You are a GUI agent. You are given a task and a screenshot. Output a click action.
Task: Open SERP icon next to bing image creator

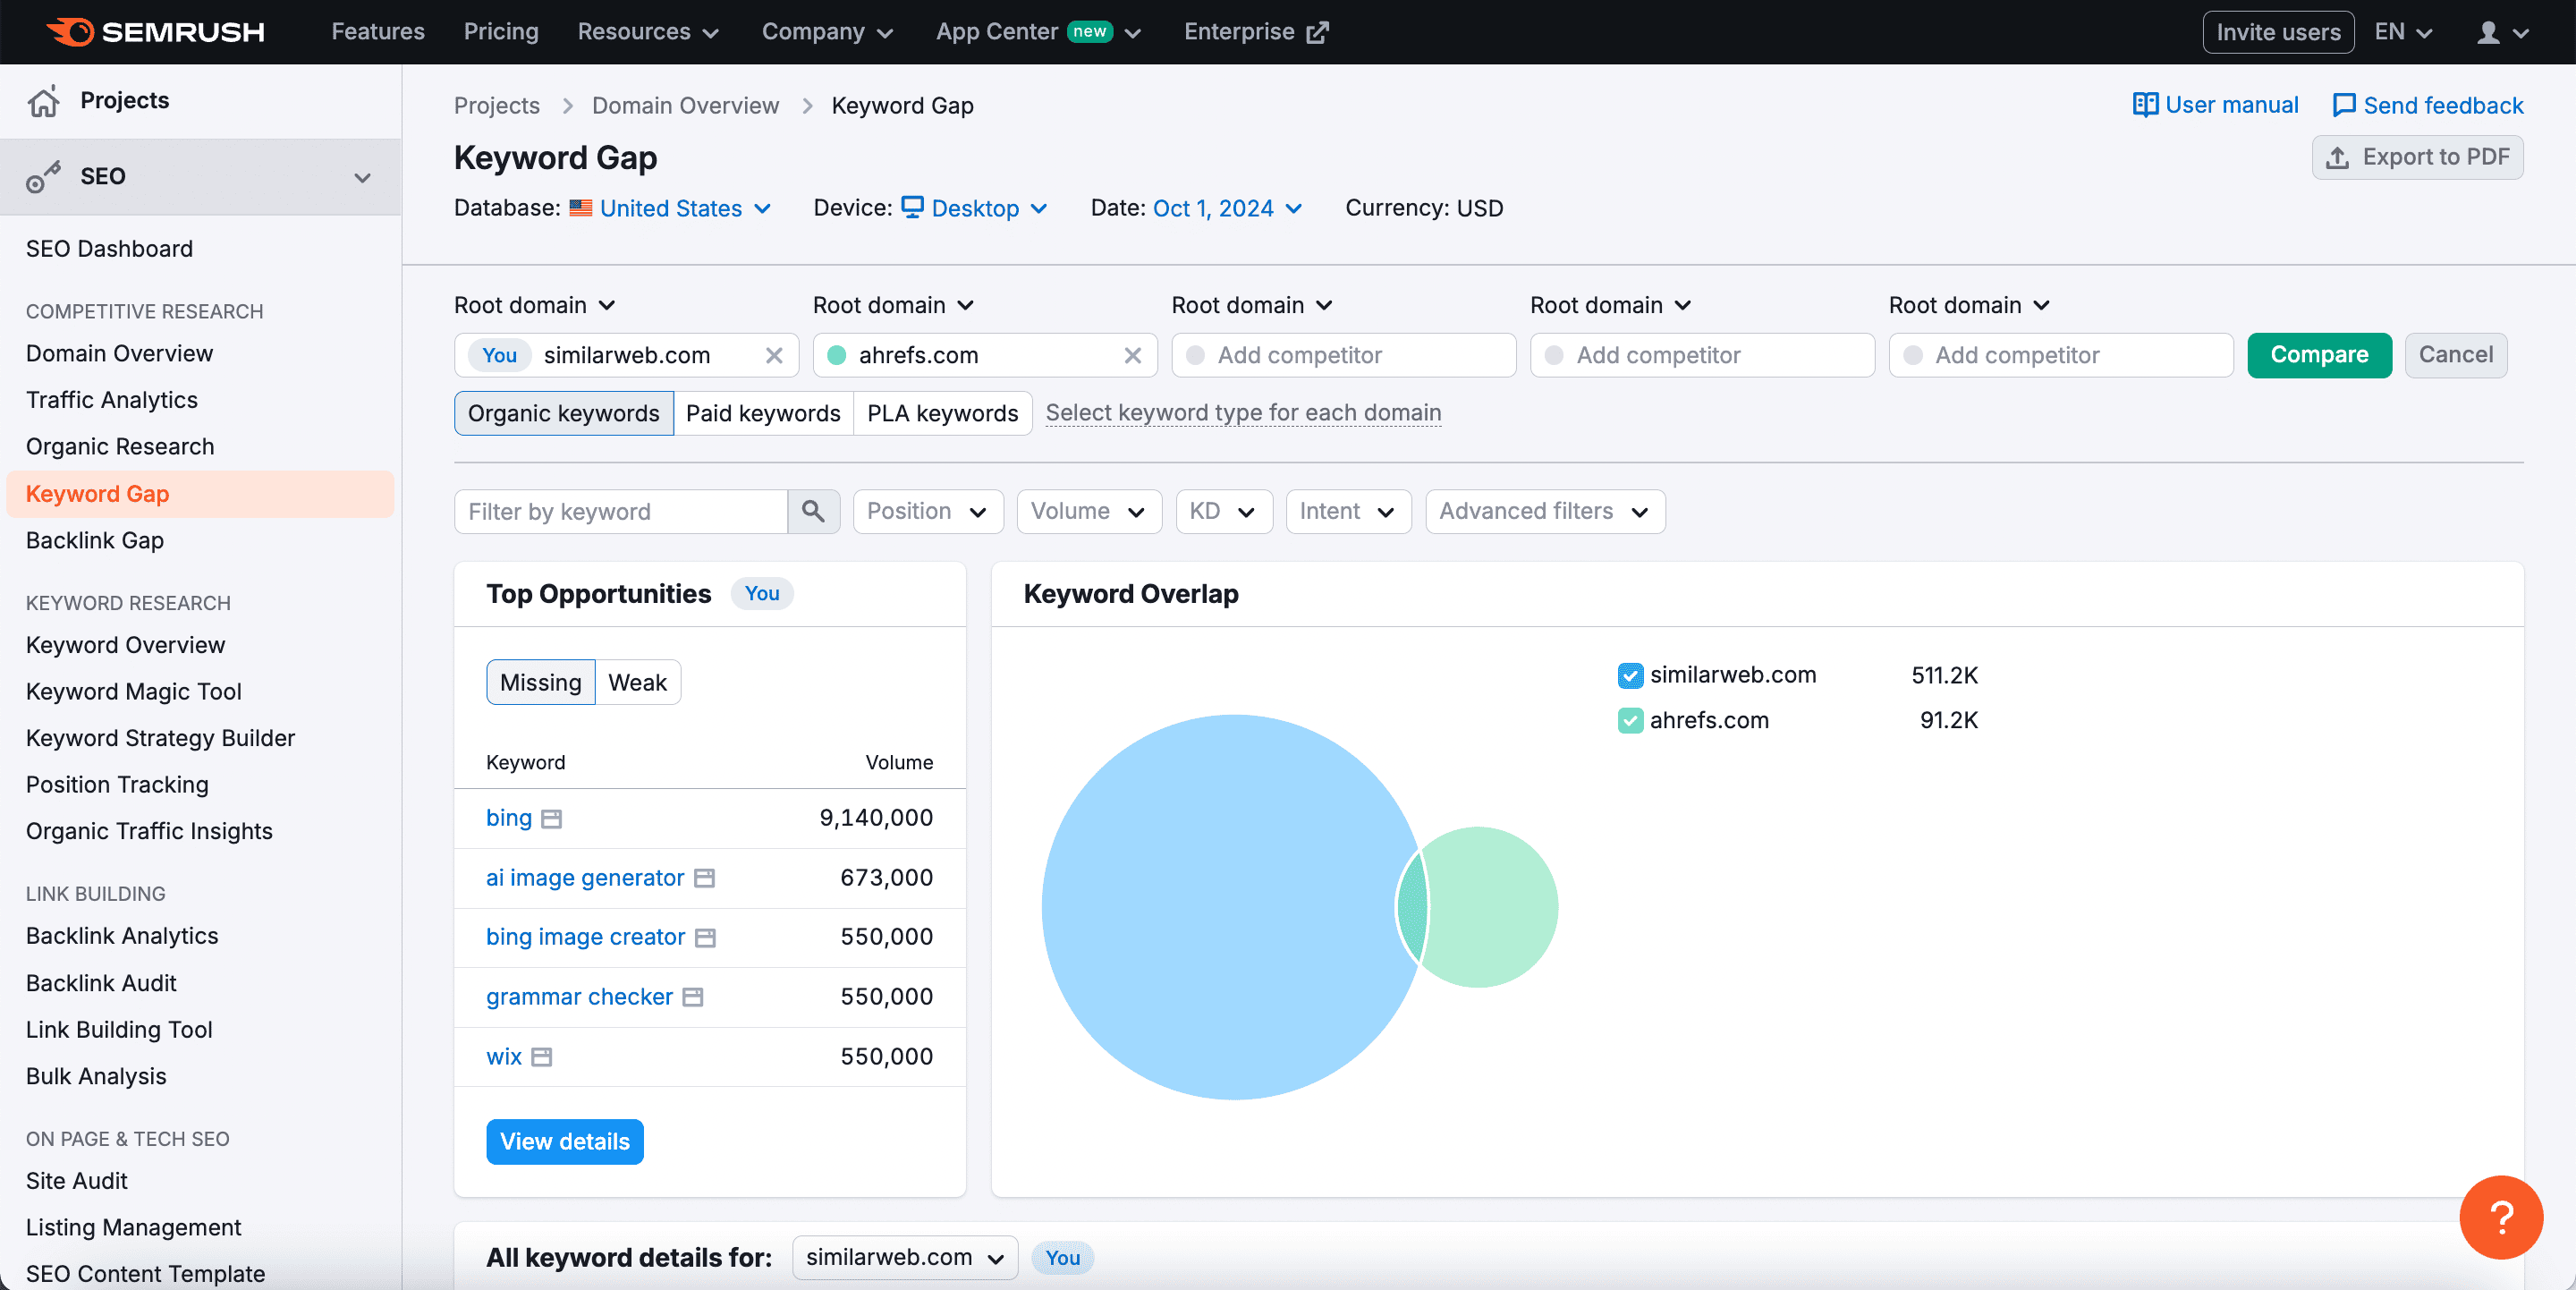[x=705, y=938]
